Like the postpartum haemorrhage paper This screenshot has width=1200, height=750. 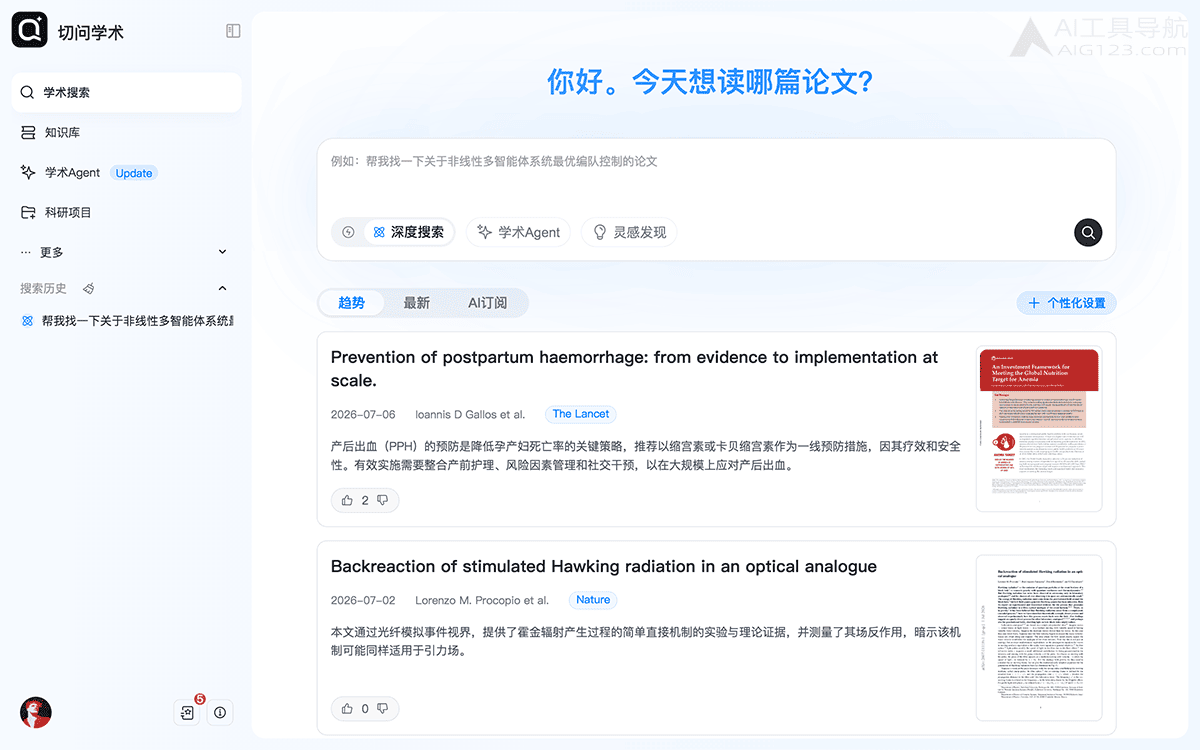pyautogui.click(x=347, y=500)
